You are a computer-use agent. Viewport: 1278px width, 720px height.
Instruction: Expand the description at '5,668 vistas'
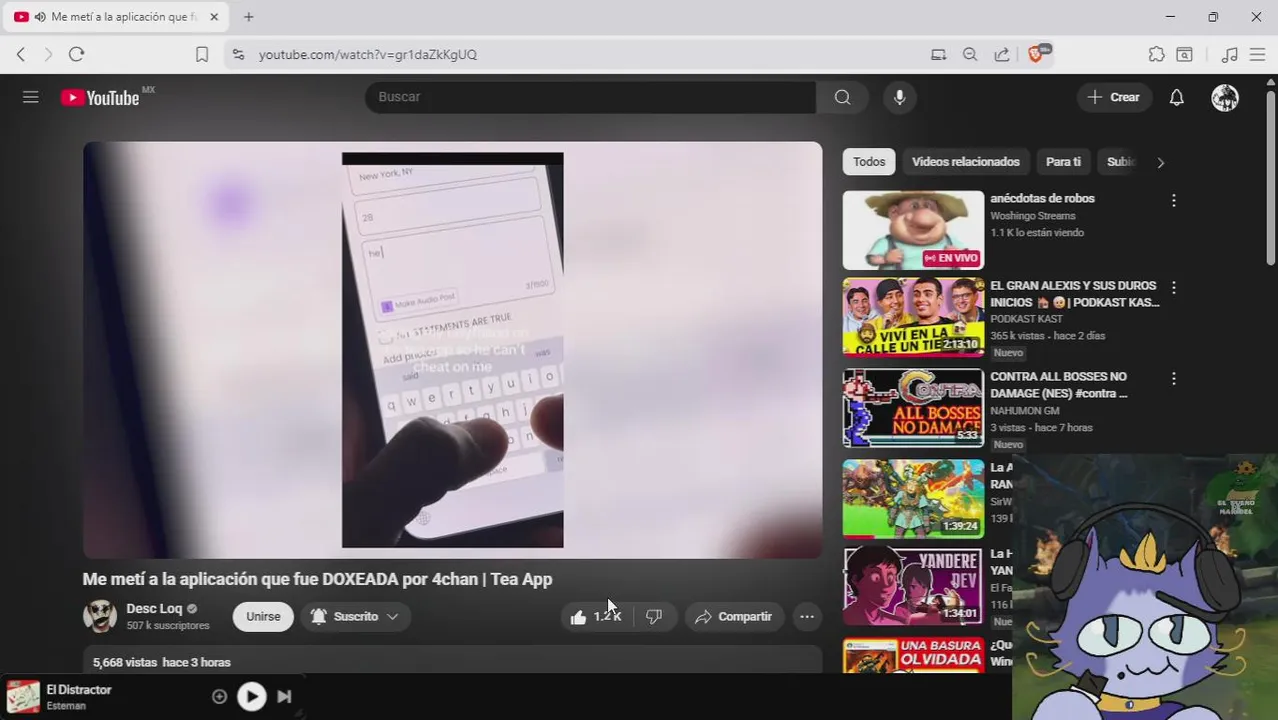[452, 661]
